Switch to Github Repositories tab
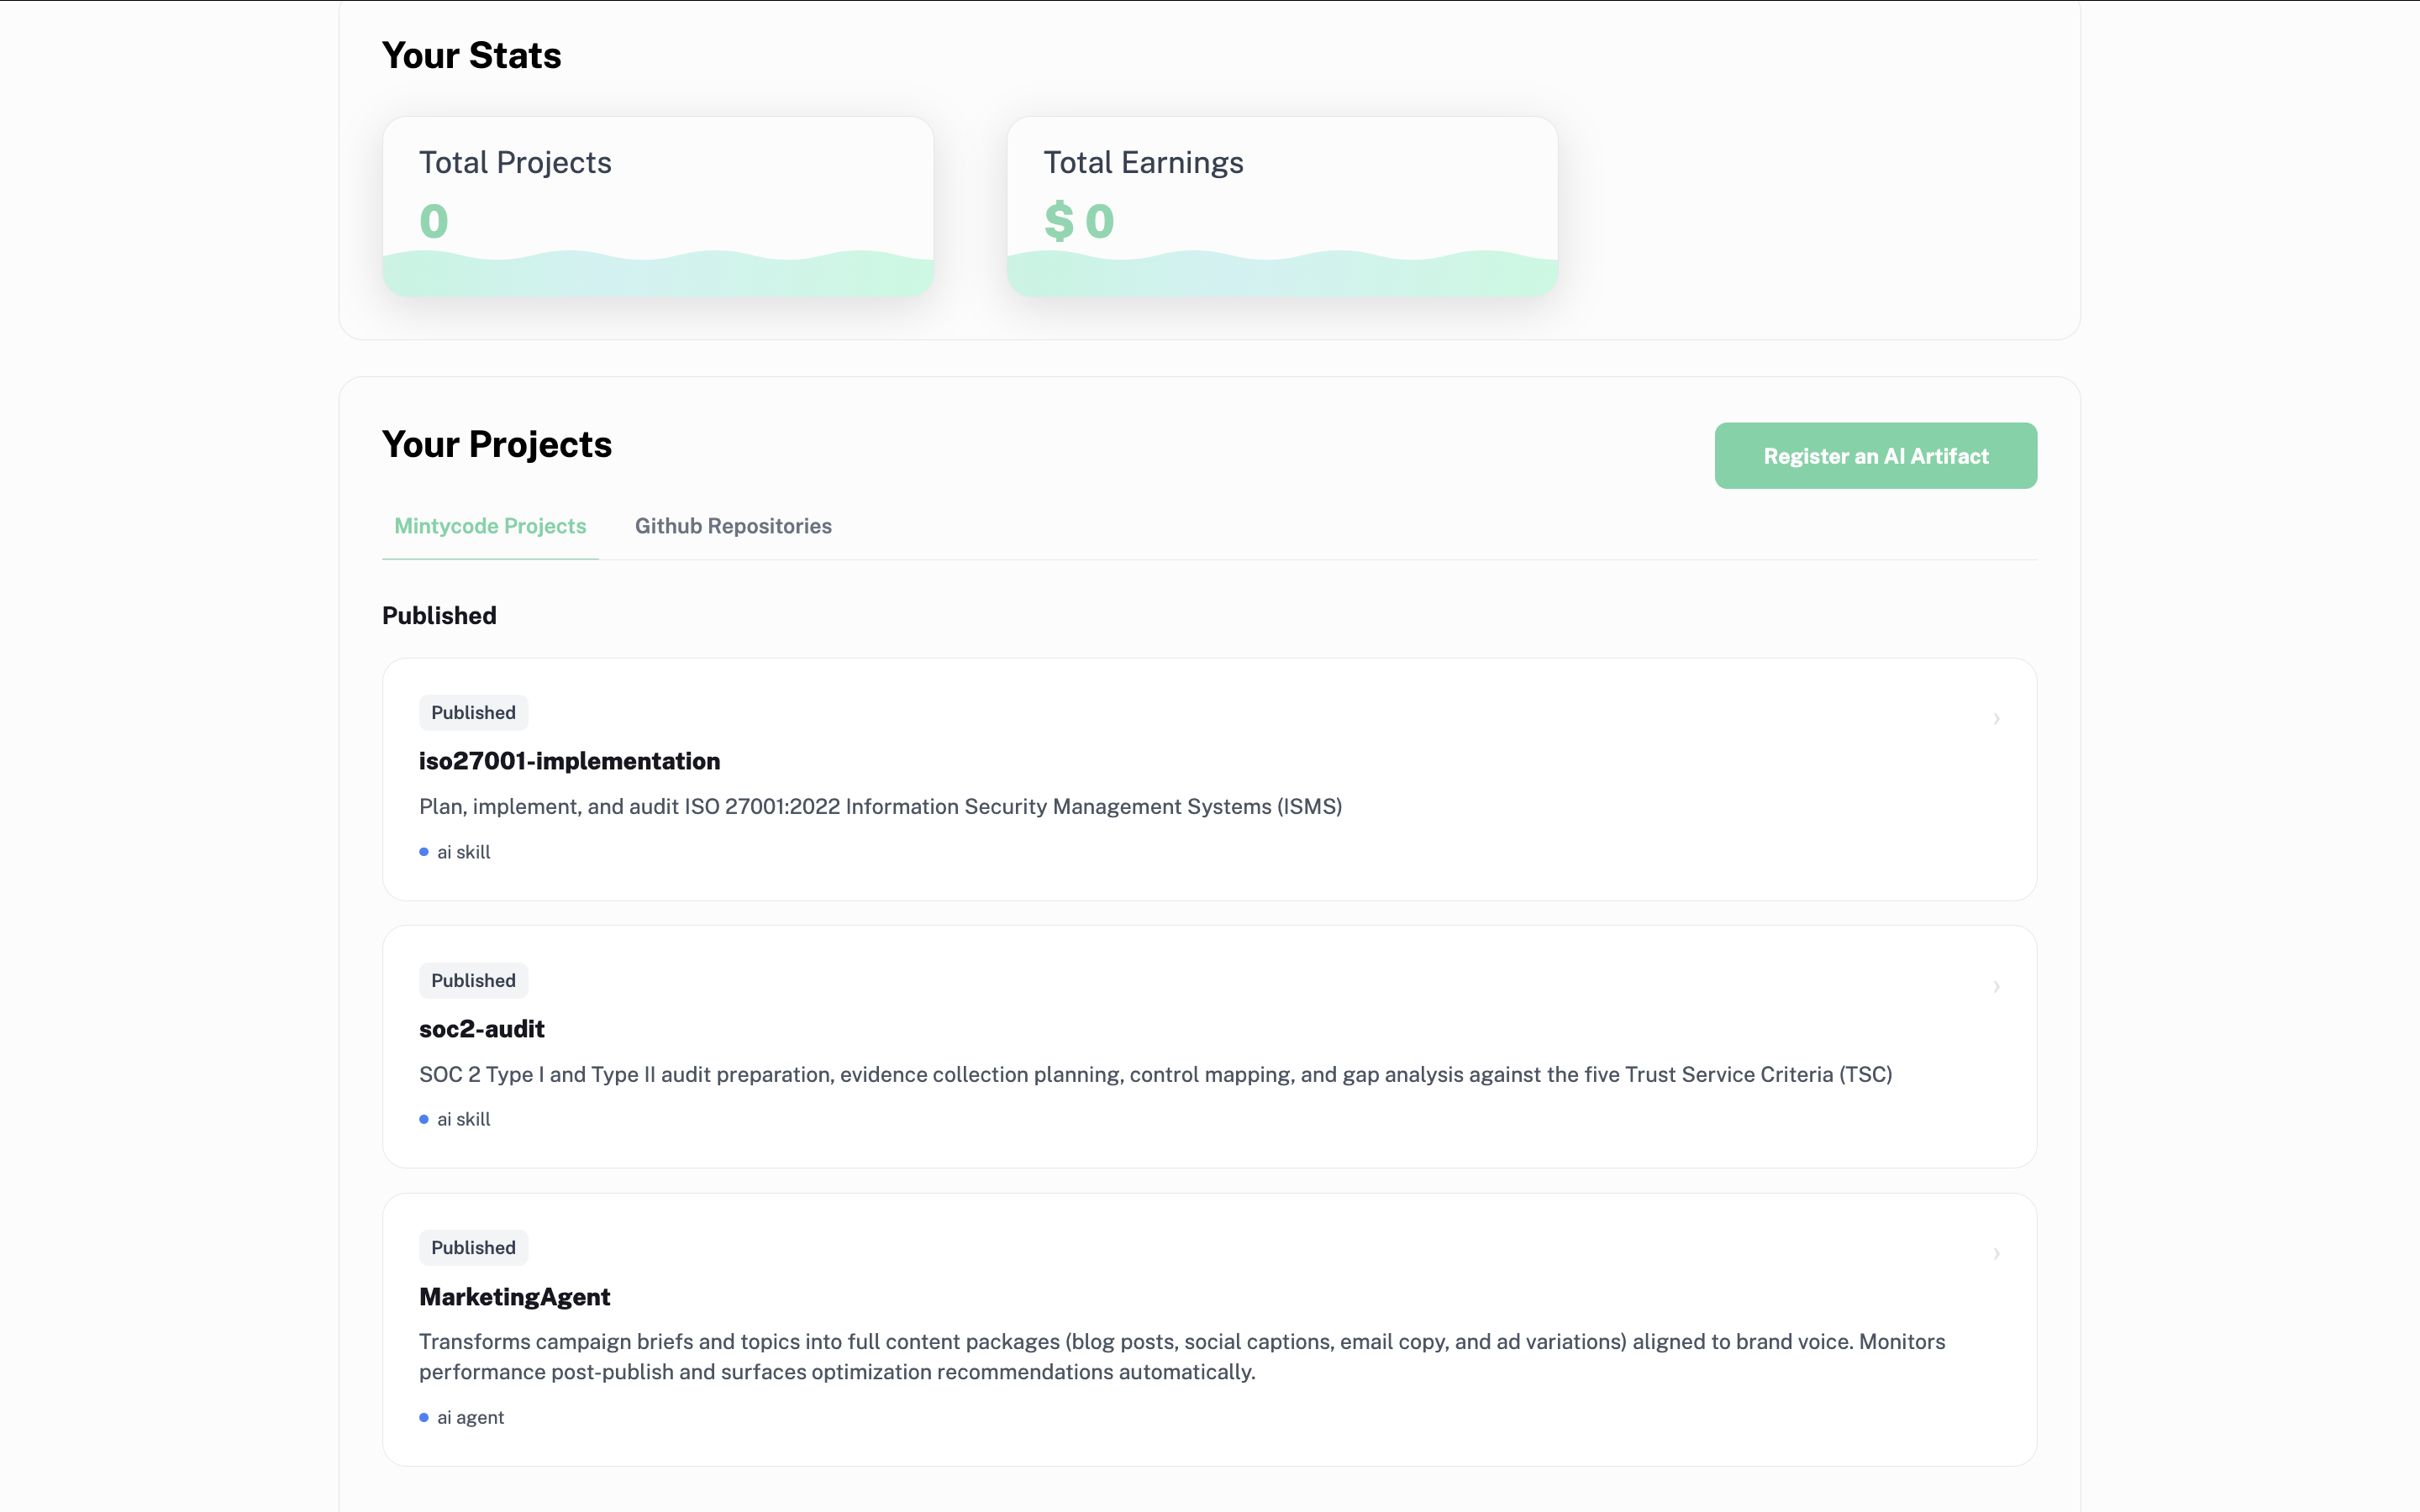The width and height of the screenshot is (2420, 1512). coord(733,526)
